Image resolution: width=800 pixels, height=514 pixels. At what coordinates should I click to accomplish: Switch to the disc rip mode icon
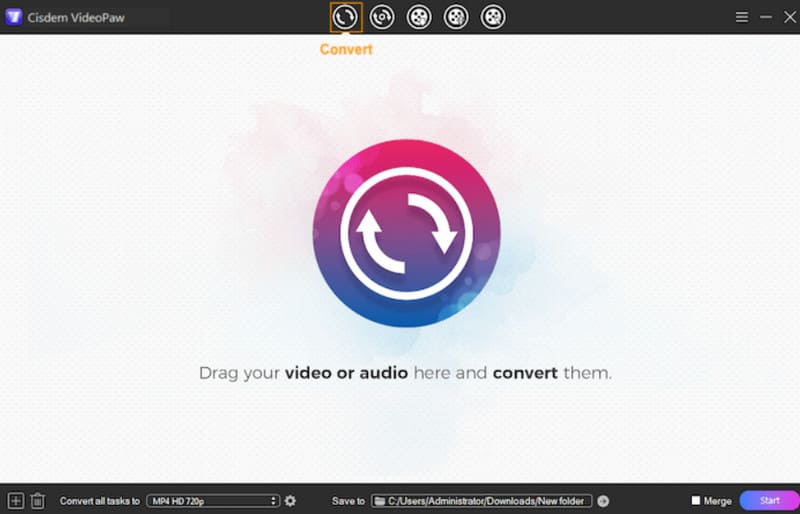(382, 17)
